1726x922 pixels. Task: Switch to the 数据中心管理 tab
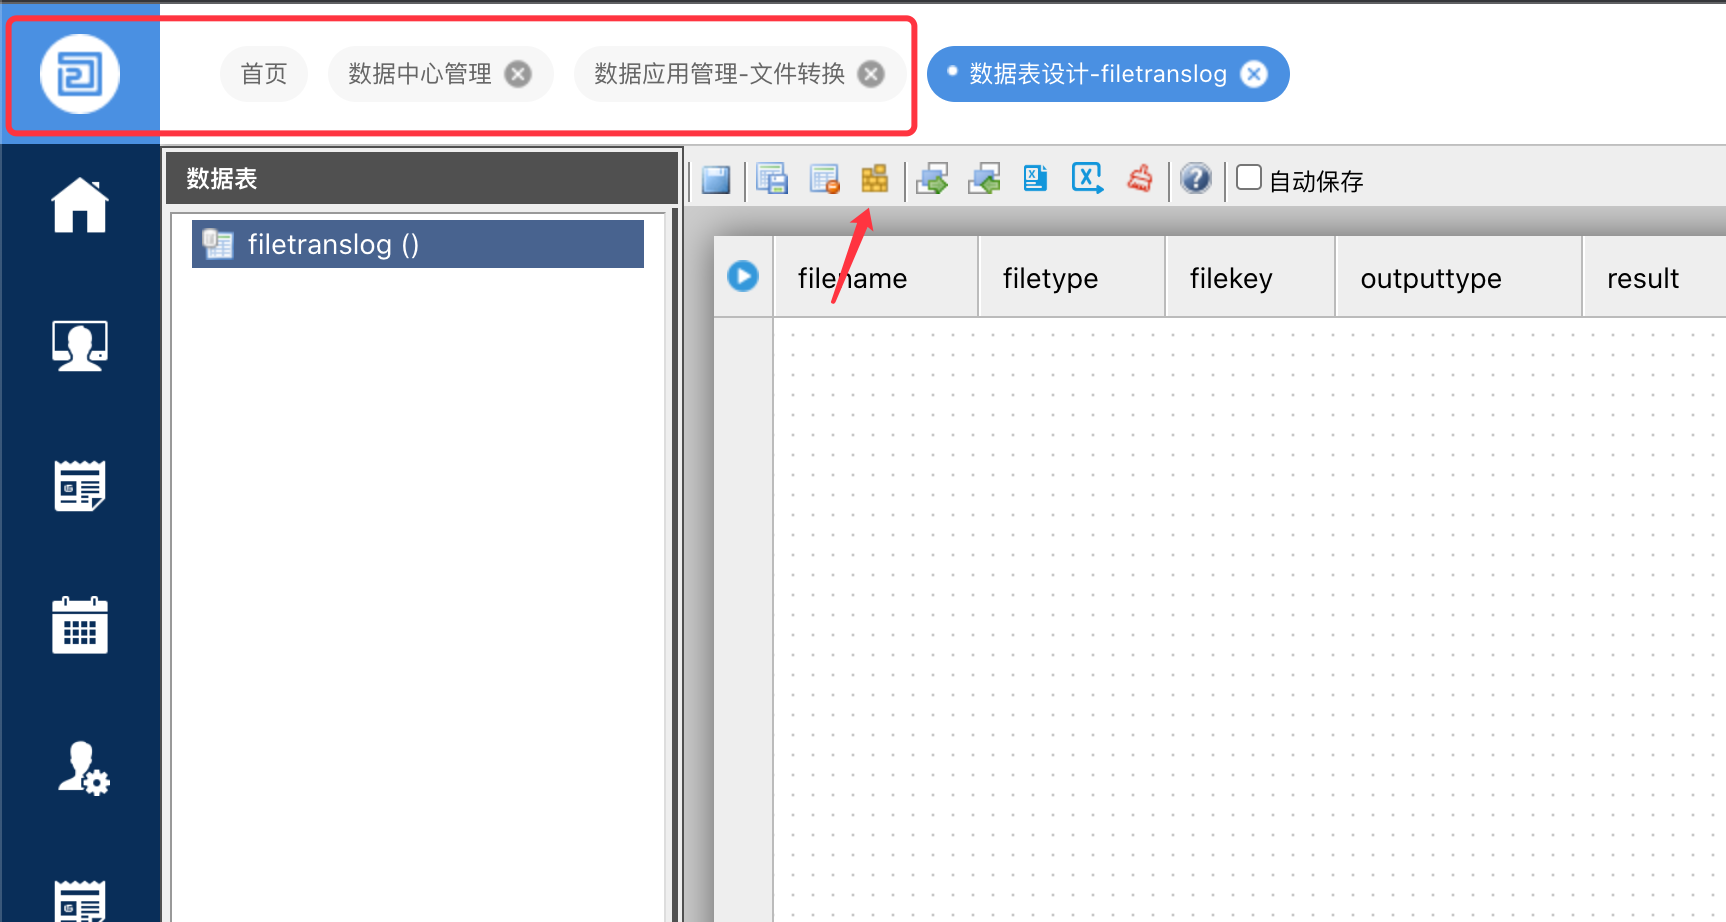(x=420, y=74)
